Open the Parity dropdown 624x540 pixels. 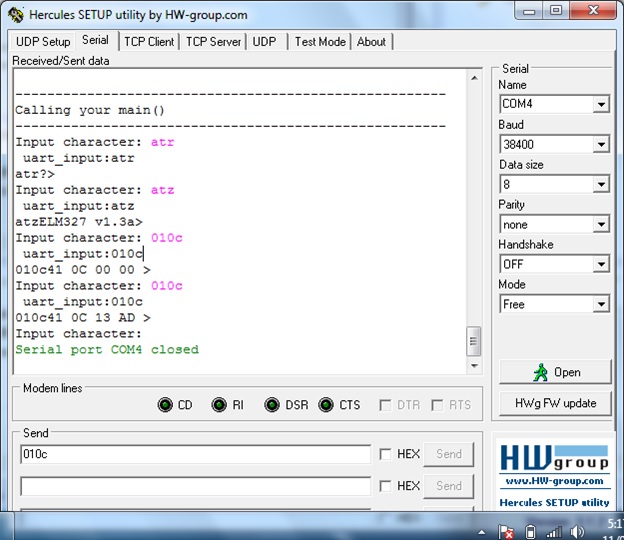pos(601,224)
